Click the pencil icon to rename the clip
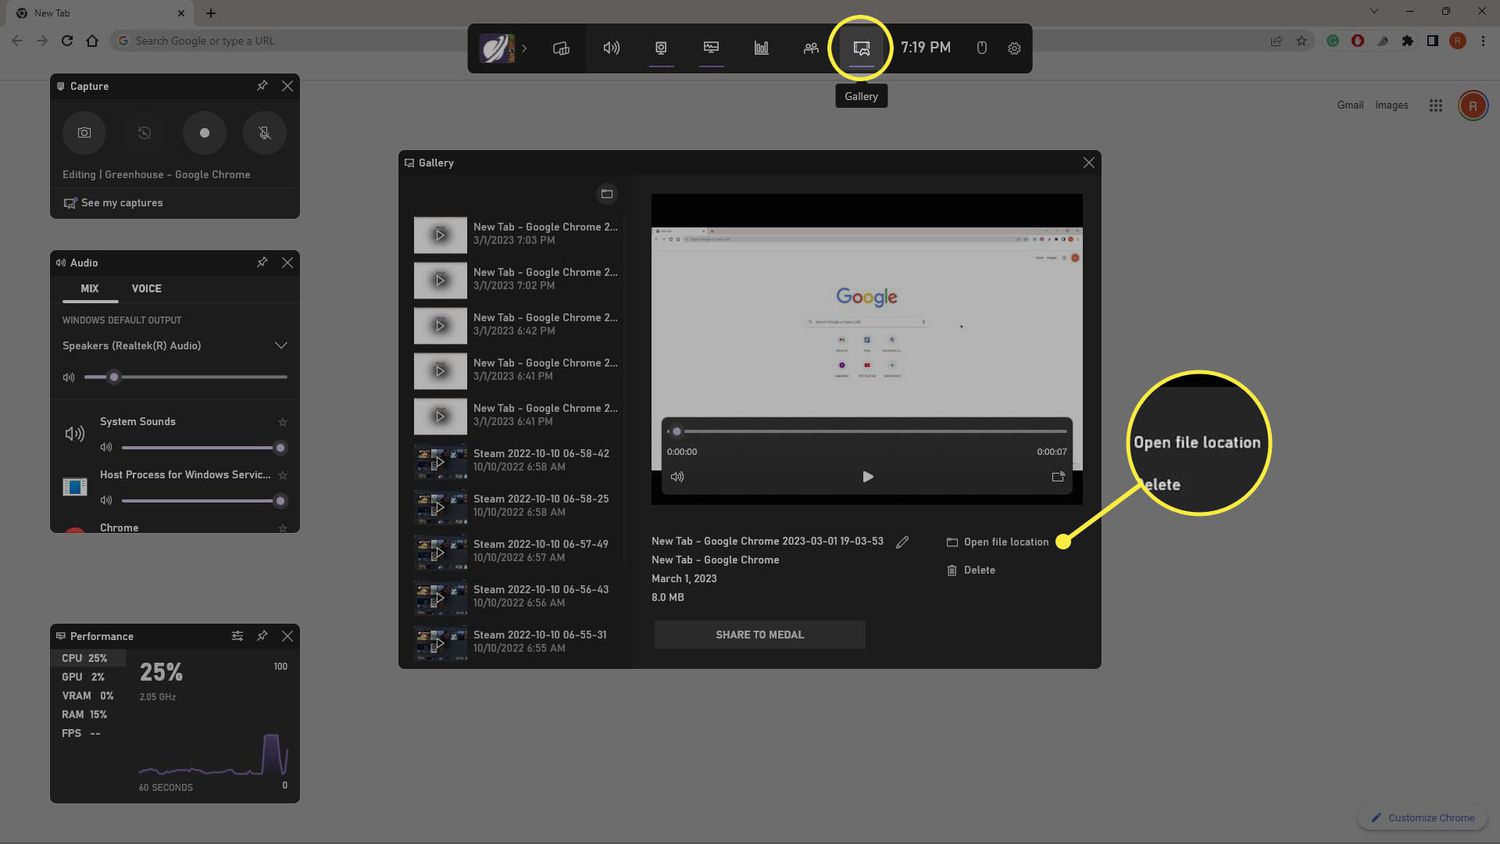Screen dimensions: 1500x844 (902, 542)
